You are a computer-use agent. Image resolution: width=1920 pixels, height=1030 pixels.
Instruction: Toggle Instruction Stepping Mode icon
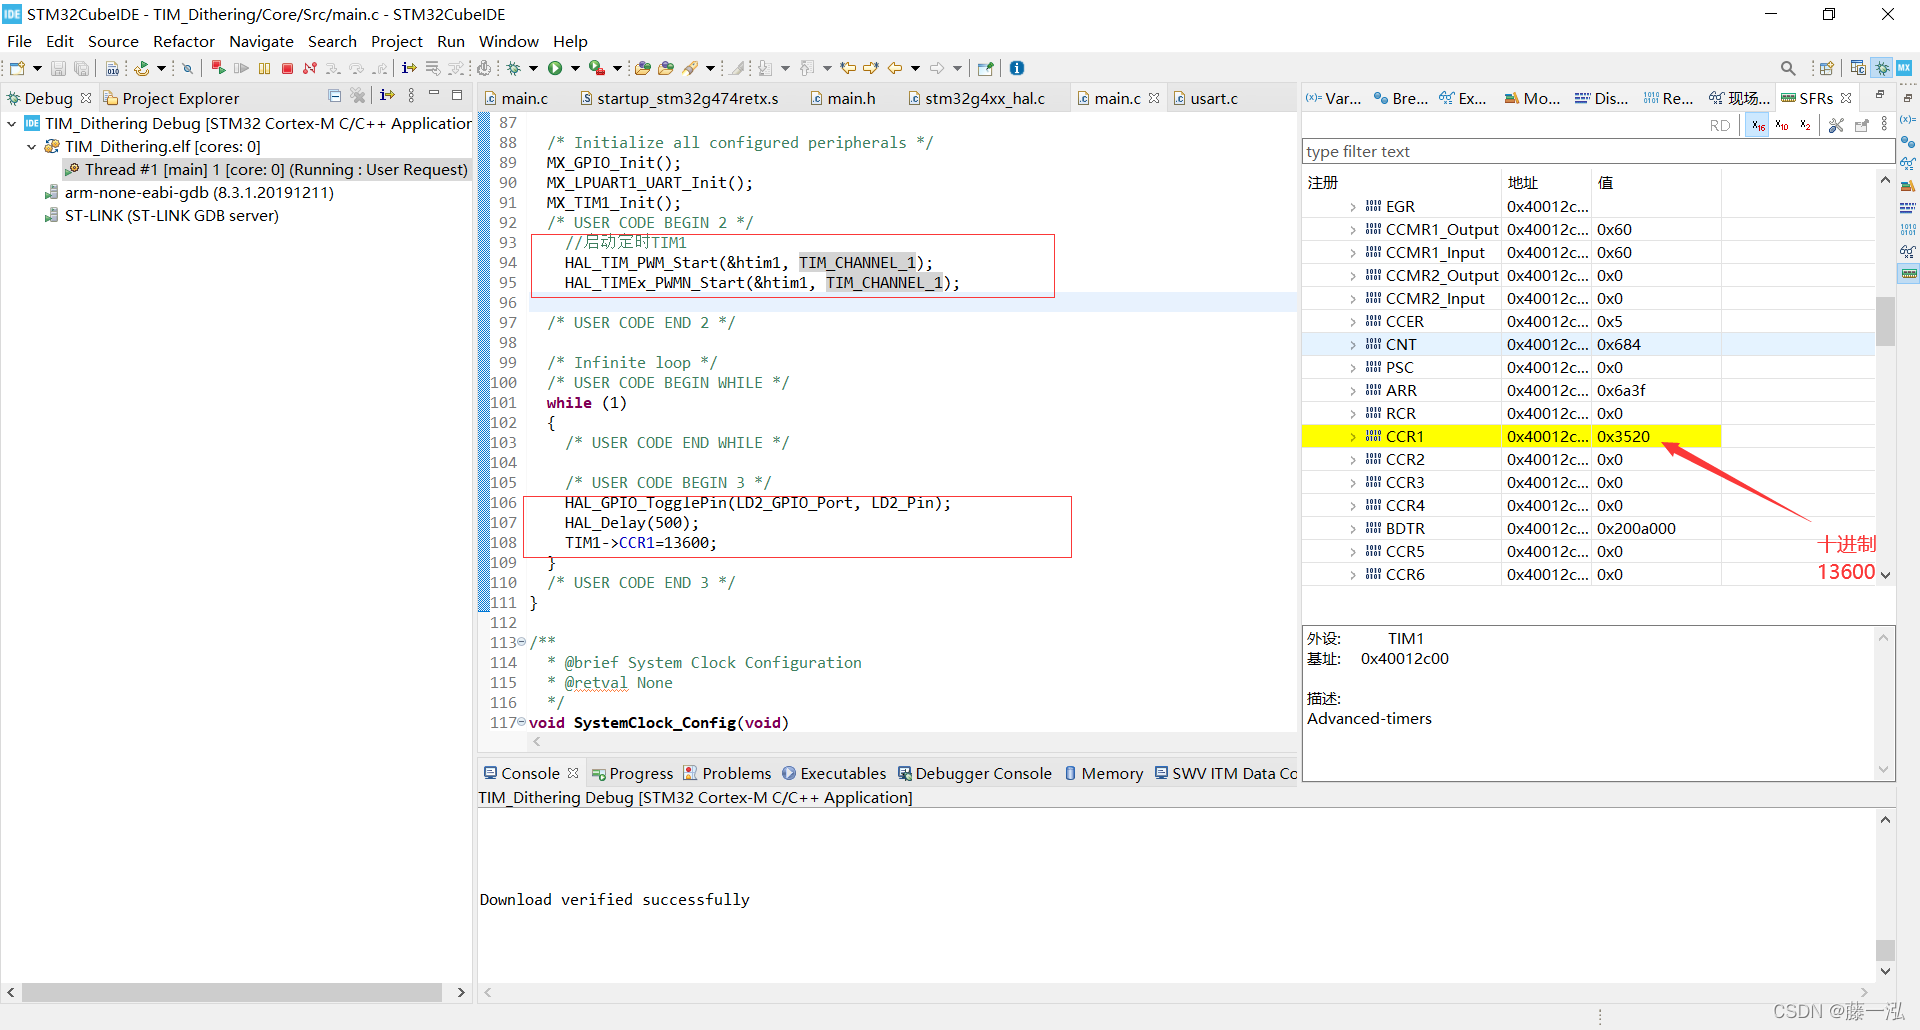(408, 68)
